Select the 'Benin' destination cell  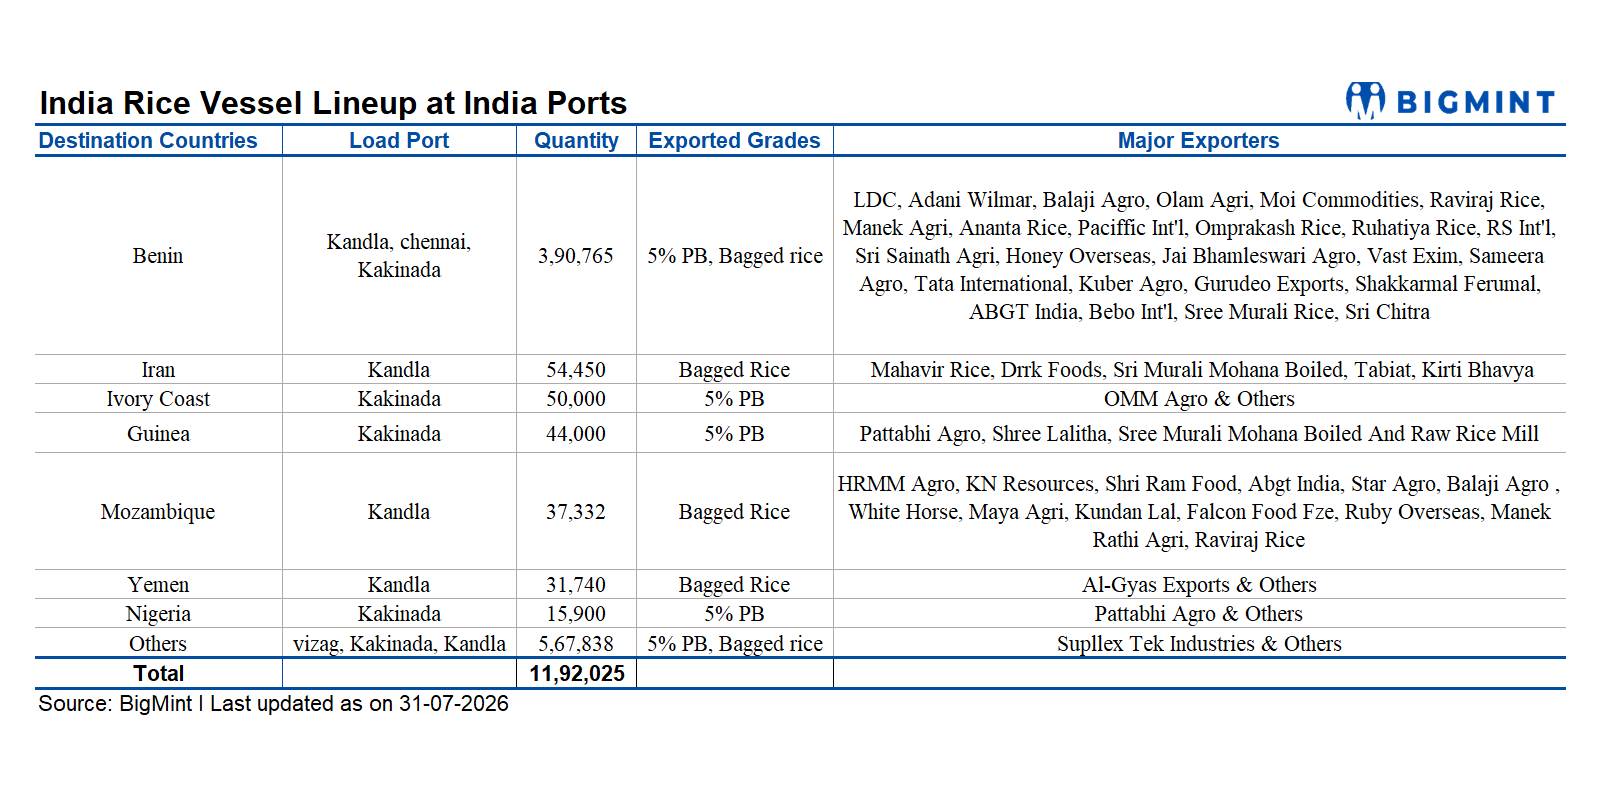(x=158, y=256)
